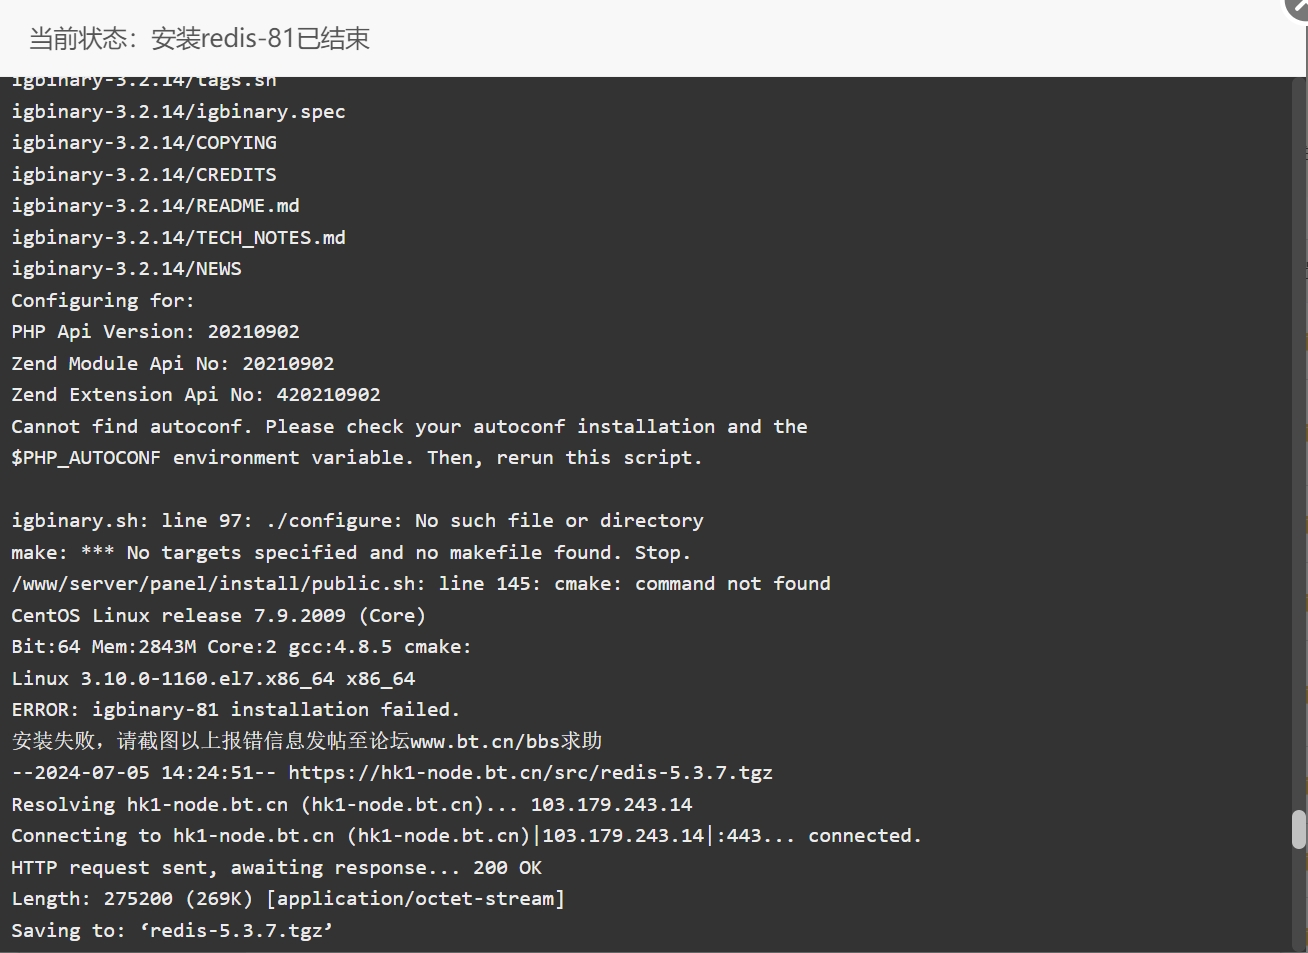Click the redis-5.3.7.tgz download URL
The height and width of the screenshot is (953, 1308).
(530, 773)
